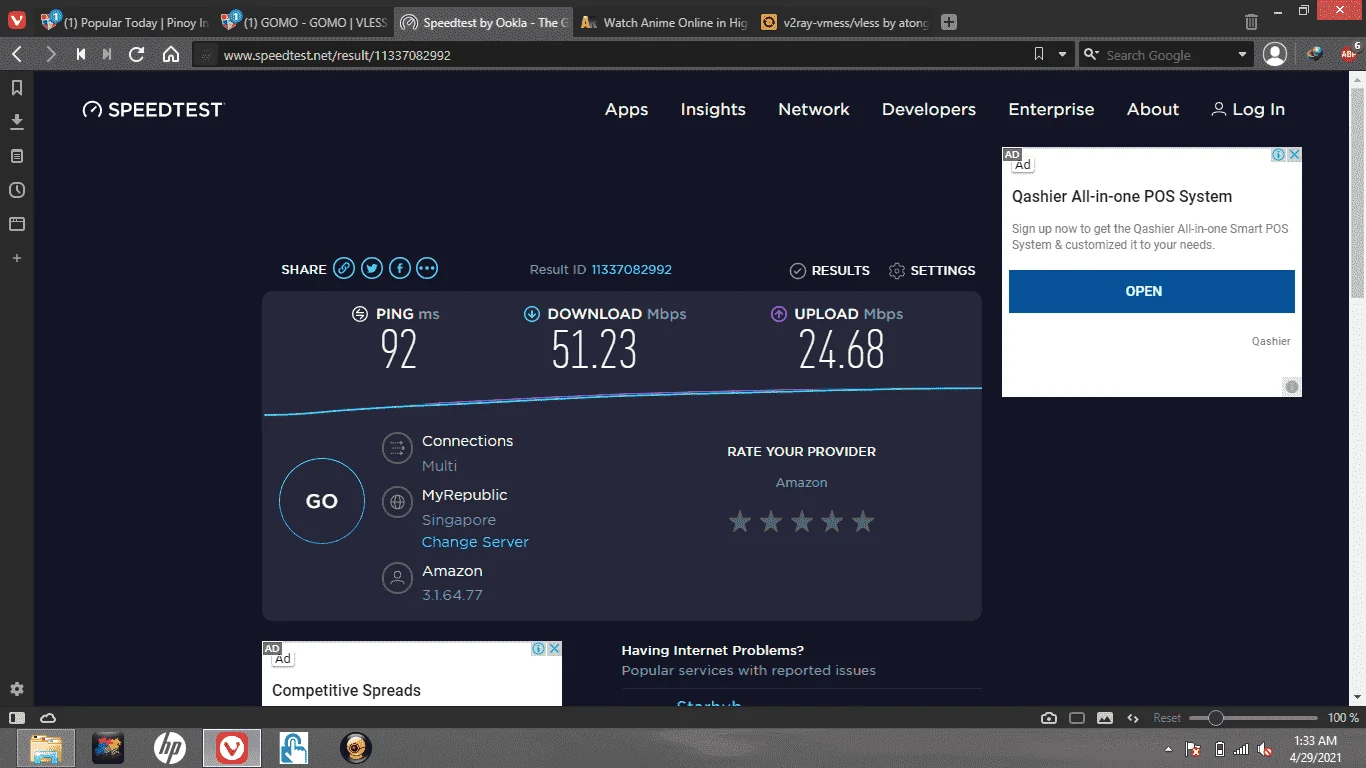Rate provider with the first star

740,521
